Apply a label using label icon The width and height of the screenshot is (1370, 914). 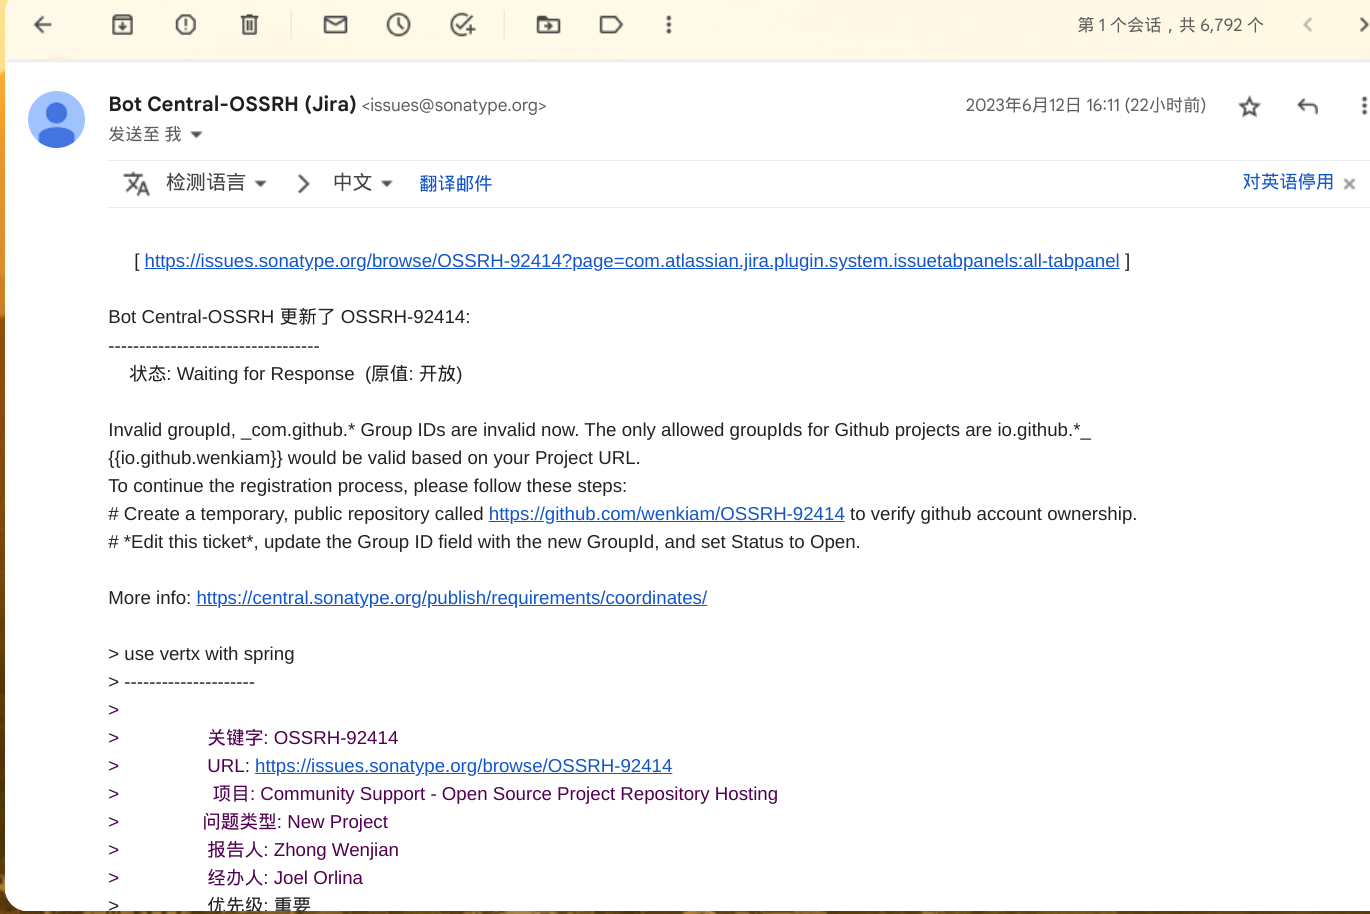coord(611,25)
